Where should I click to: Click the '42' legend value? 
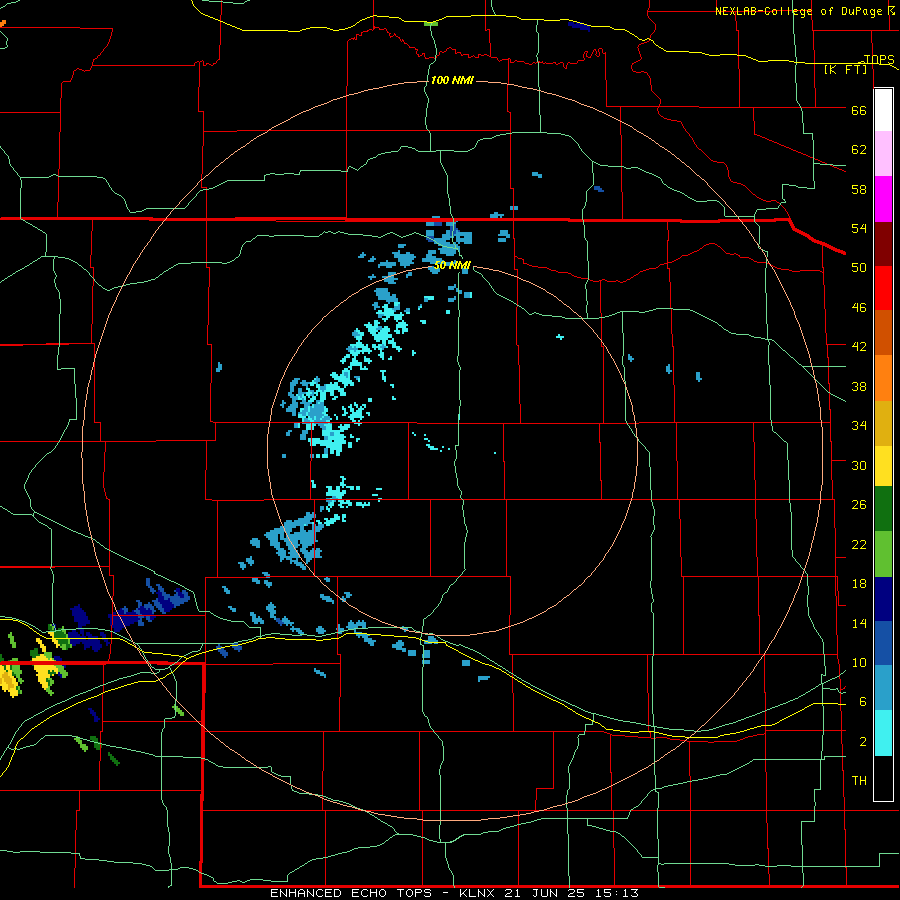[859, 347]
